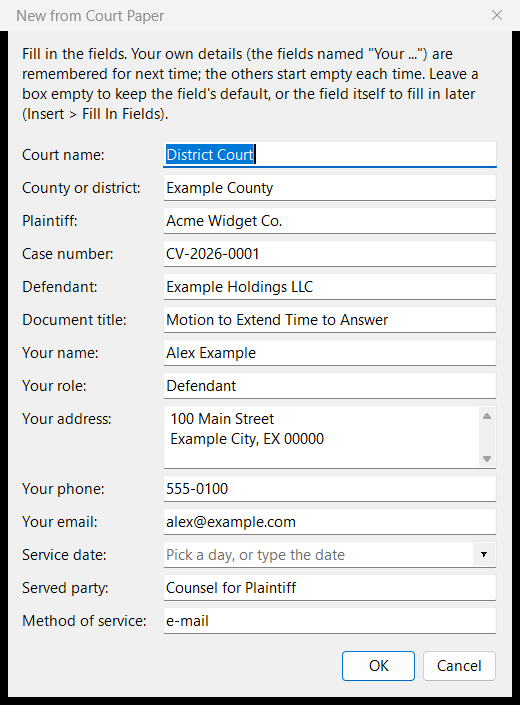This screenshot has width=520, height=705.
Task: Edit the Document title field
Action: pos(329,320)
